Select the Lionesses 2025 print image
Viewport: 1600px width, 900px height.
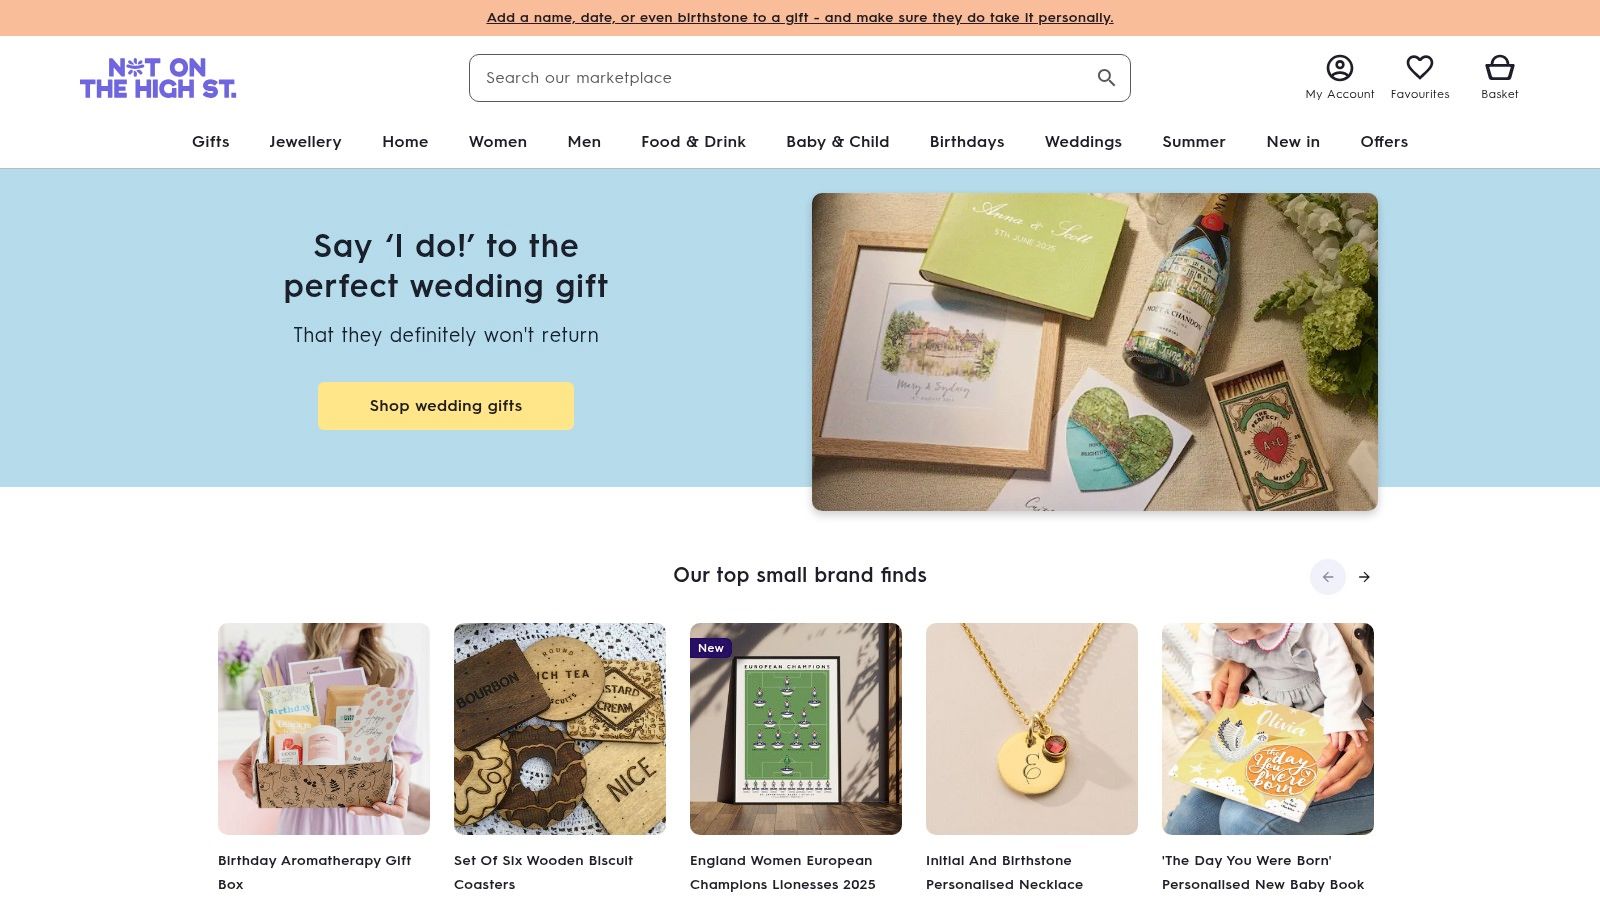[x=796, y=729]
